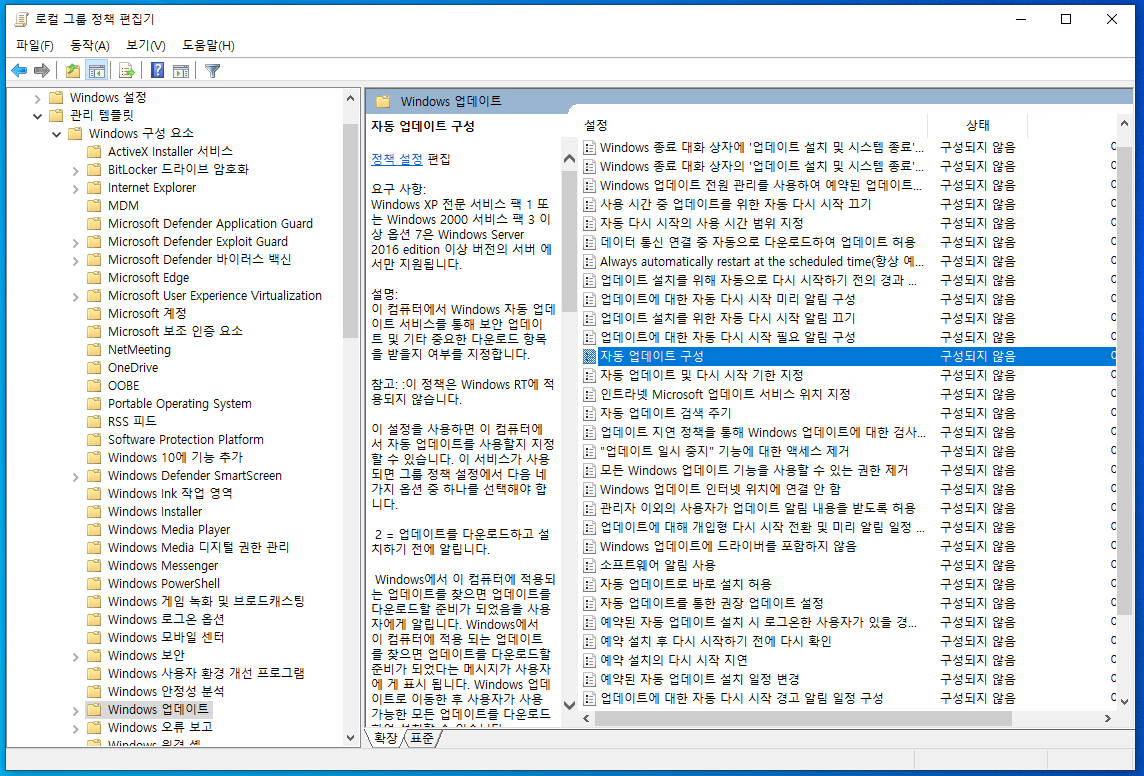
Task: Click the folder icon in Windows 업데이트 header
Action: (x=383, y=101)
